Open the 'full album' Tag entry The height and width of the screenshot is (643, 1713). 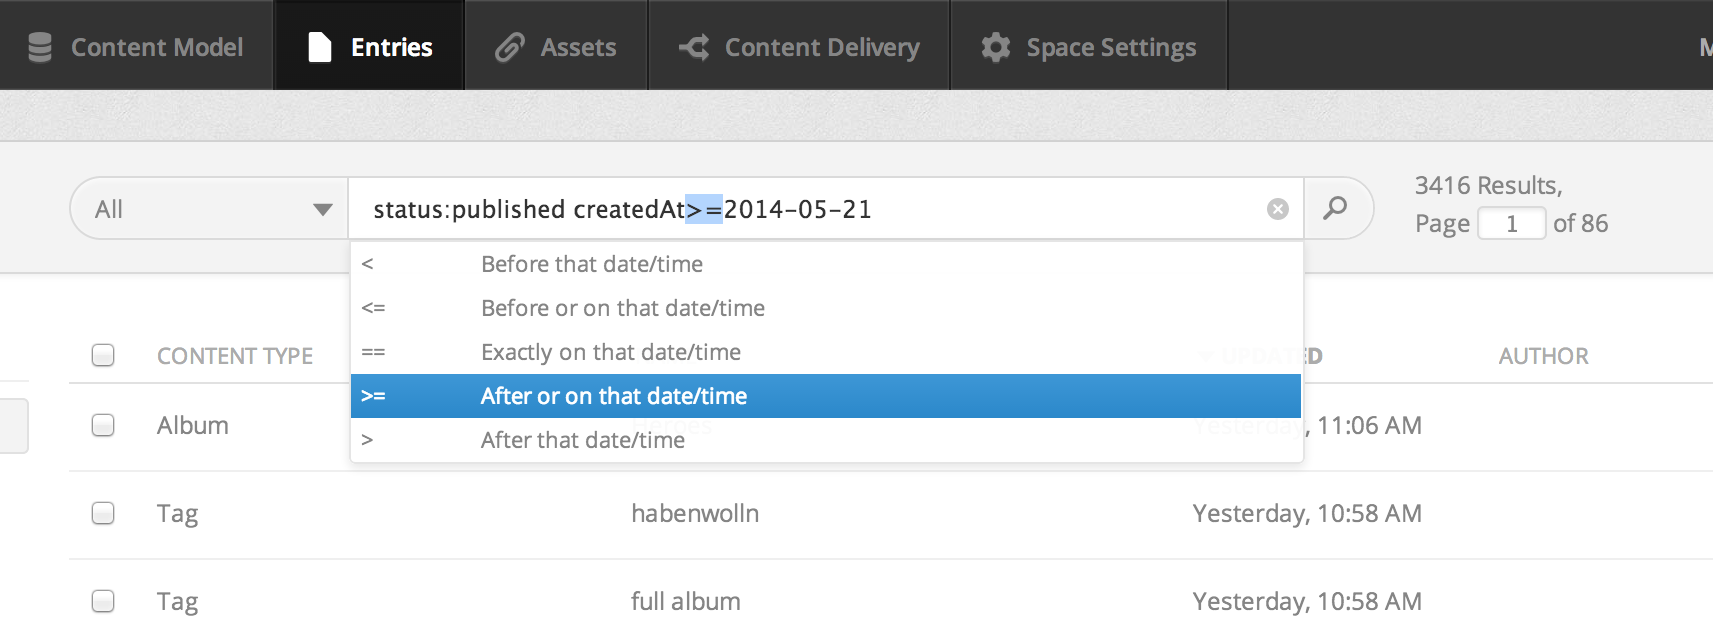tap(685, 601)
